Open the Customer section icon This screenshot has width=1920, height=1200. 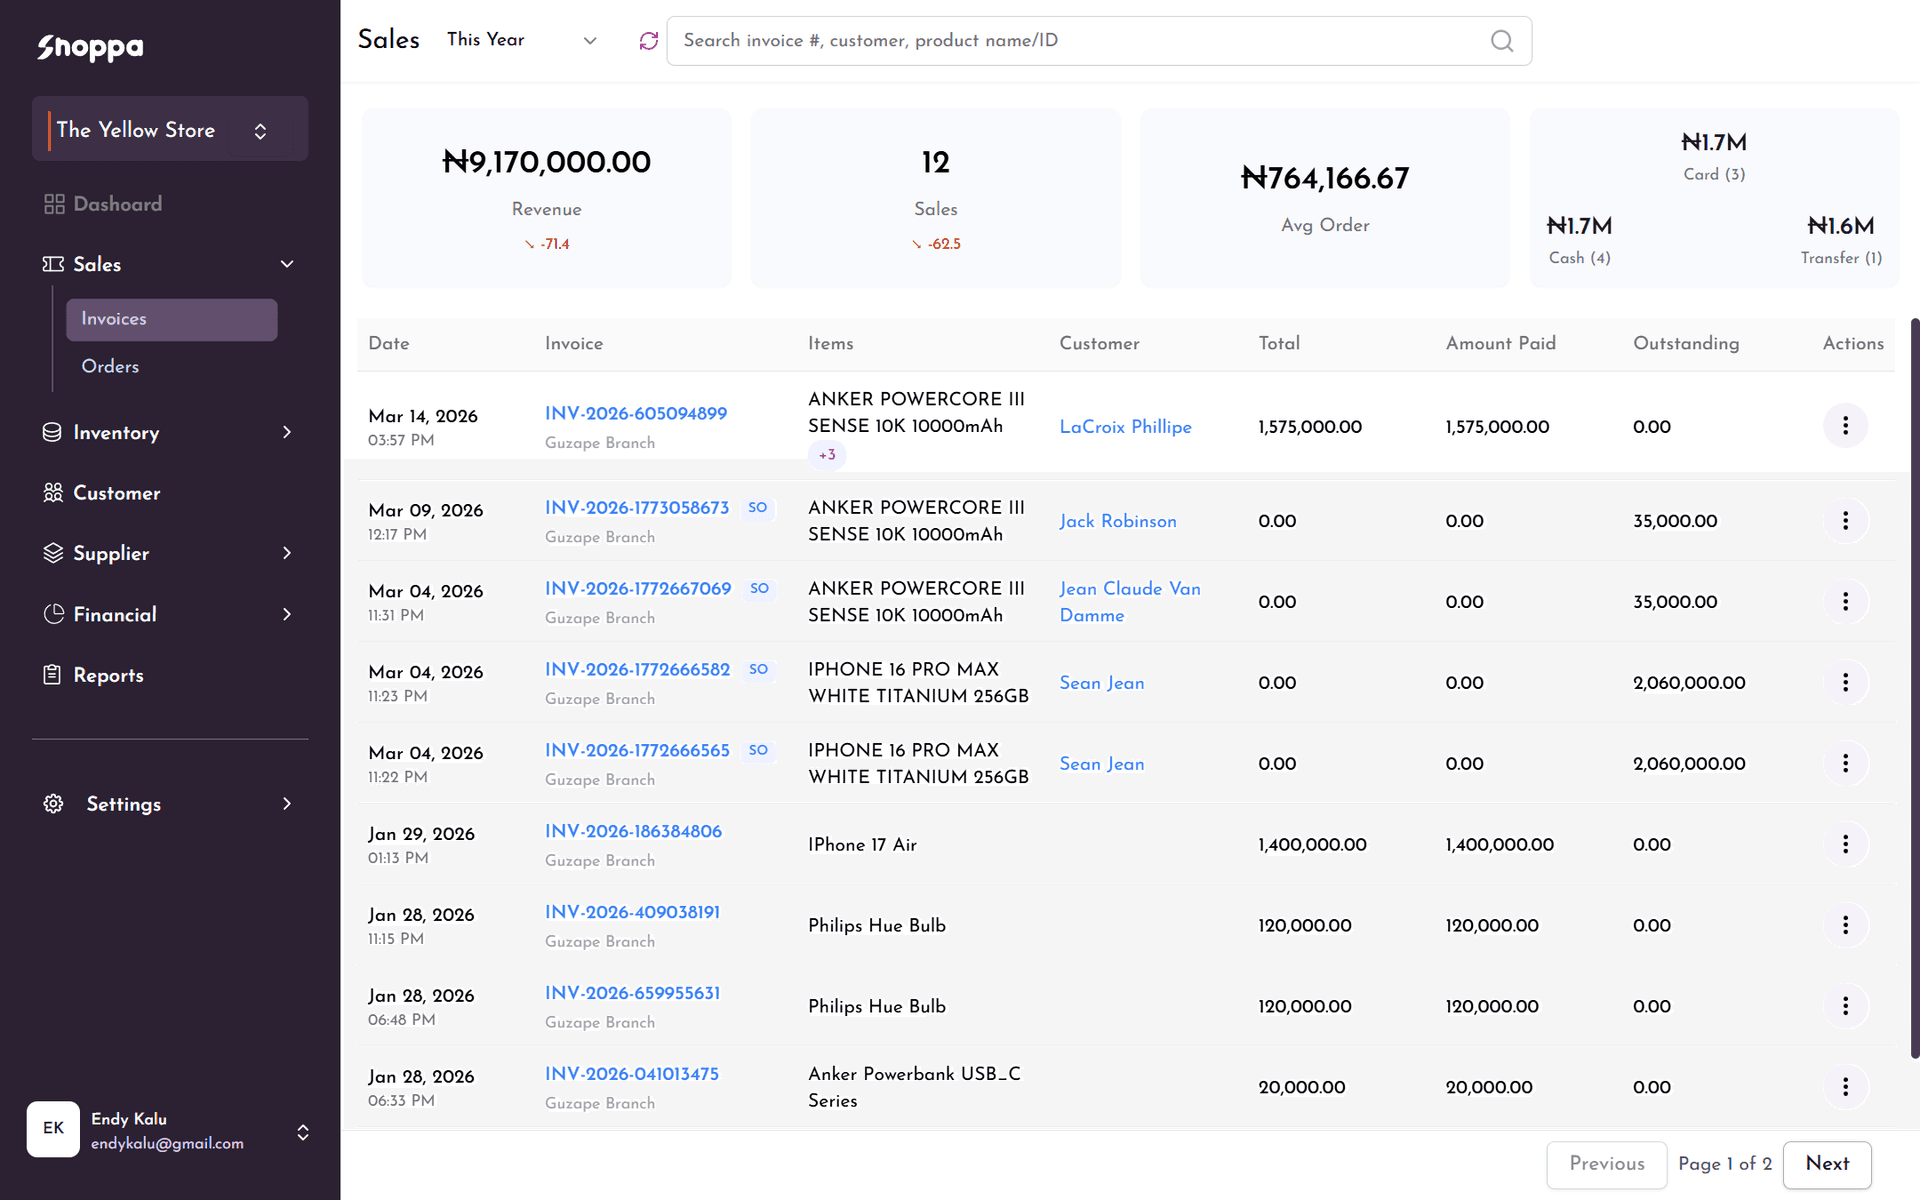[x=54, y=492]
